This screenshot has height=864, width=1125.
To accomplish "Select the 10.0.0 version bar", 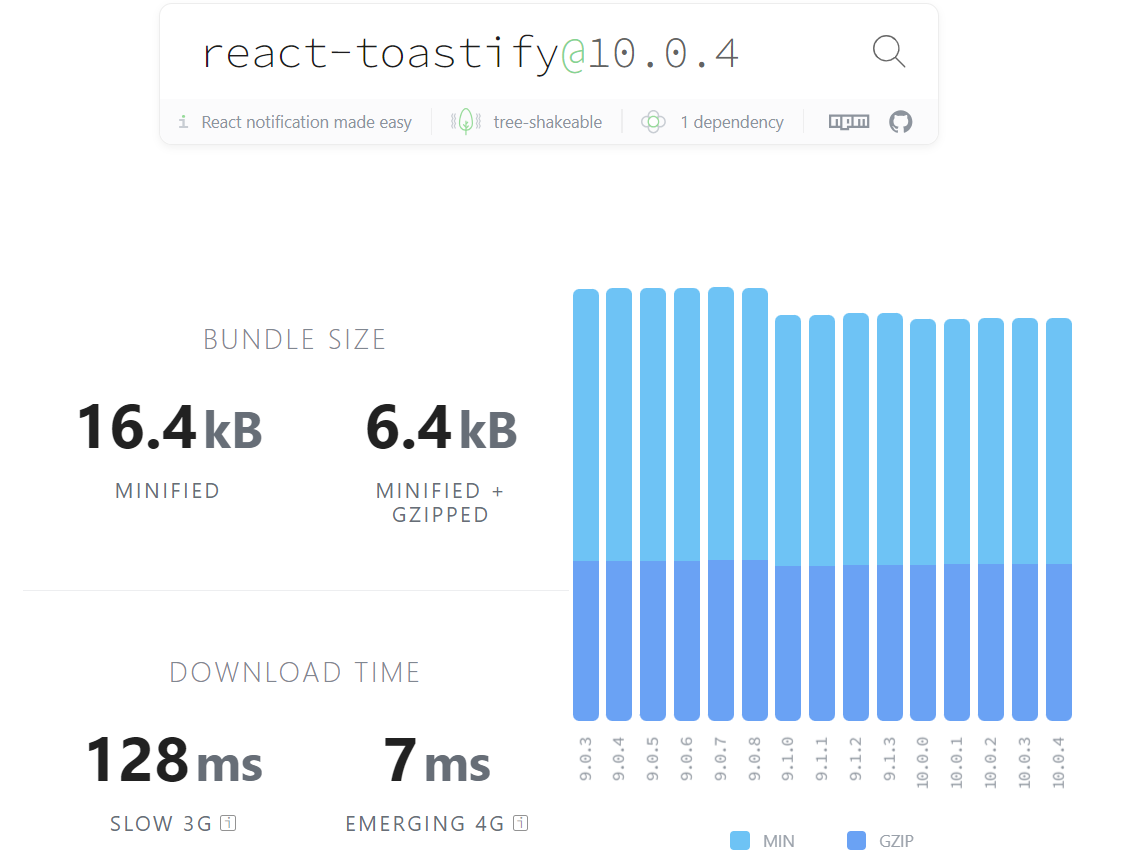I will click(923, 520).
